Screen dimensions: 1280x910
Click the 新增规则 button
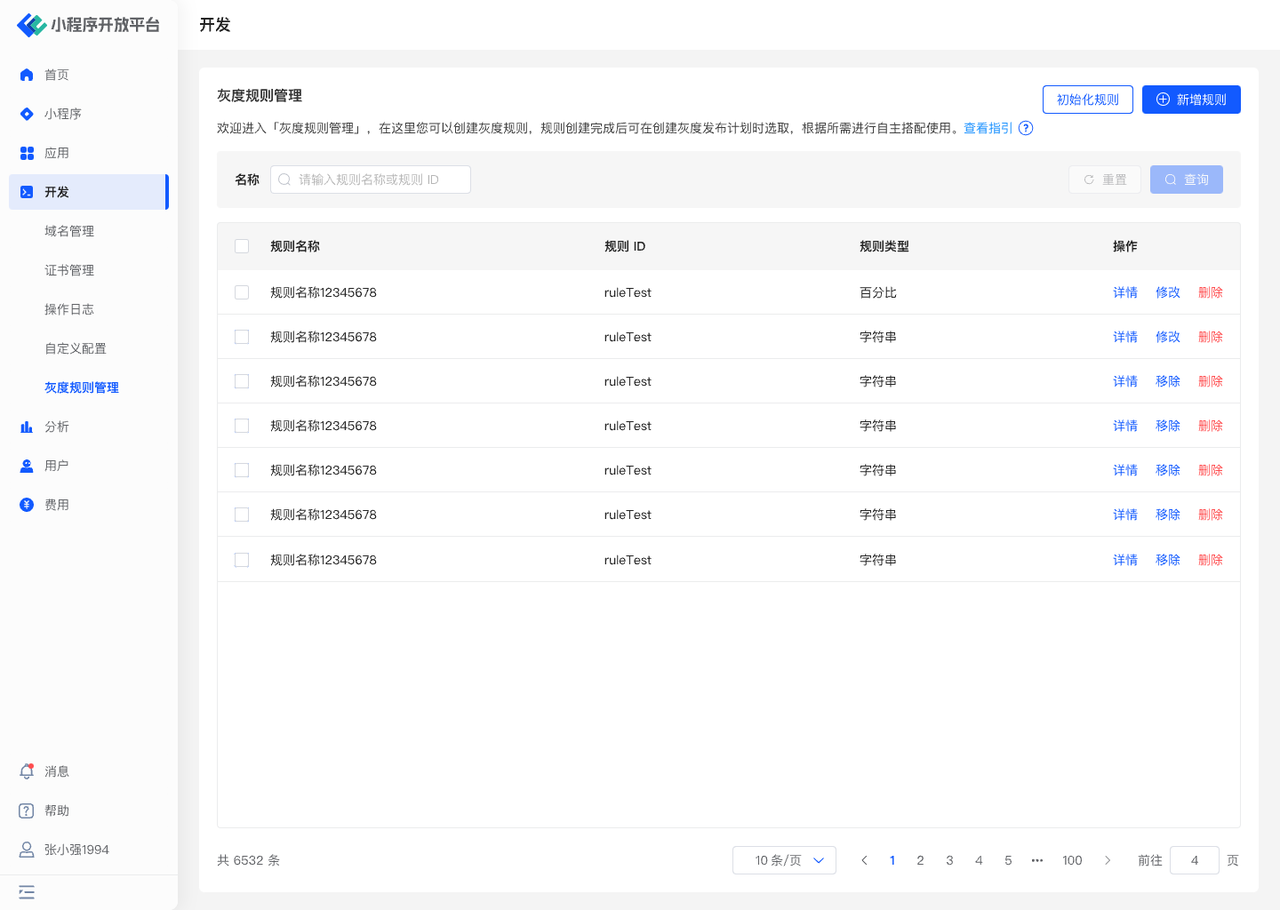point(1191,100)
